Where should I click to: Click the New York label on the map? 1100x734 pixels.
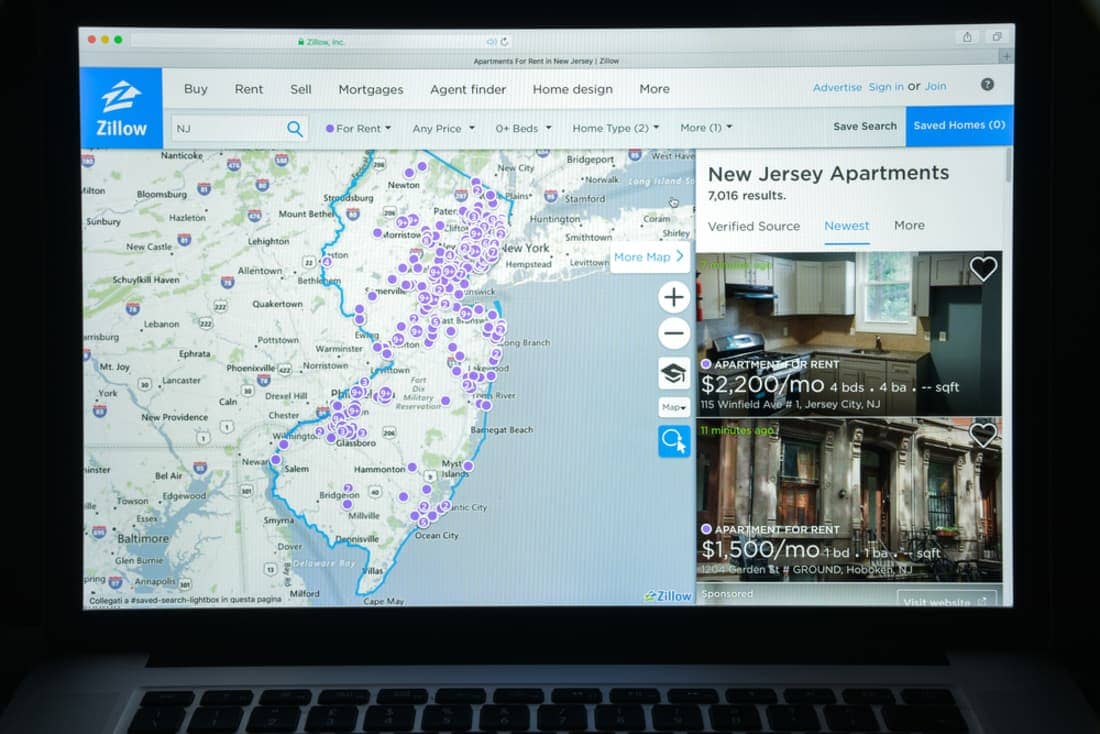[x=525, y=248]
